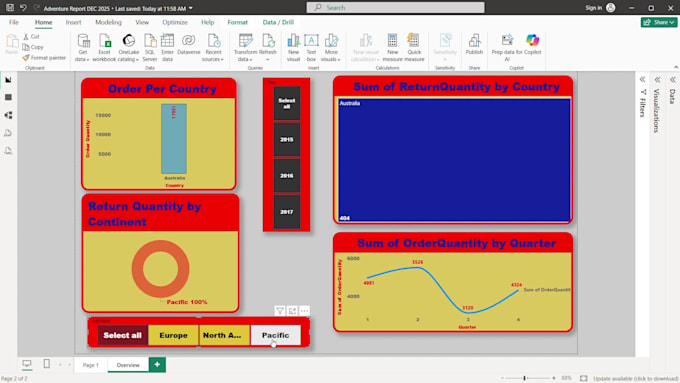
Task: Toggle the continent slicer Select all
Action: pos(122,335)
